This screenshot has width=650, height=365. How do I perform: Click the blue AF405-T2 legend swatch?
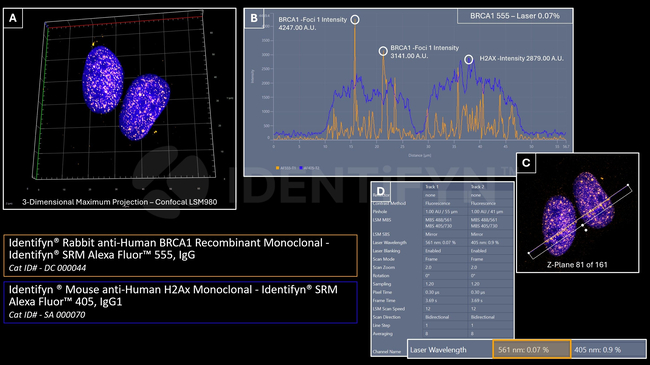(x=301, y=168)
